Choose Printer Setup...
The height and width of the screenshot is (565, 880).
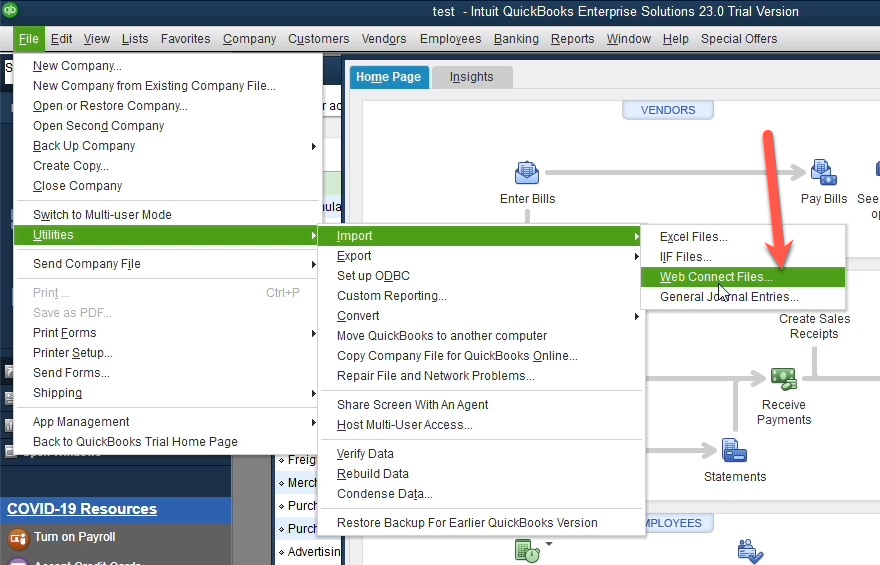[168, 353]
